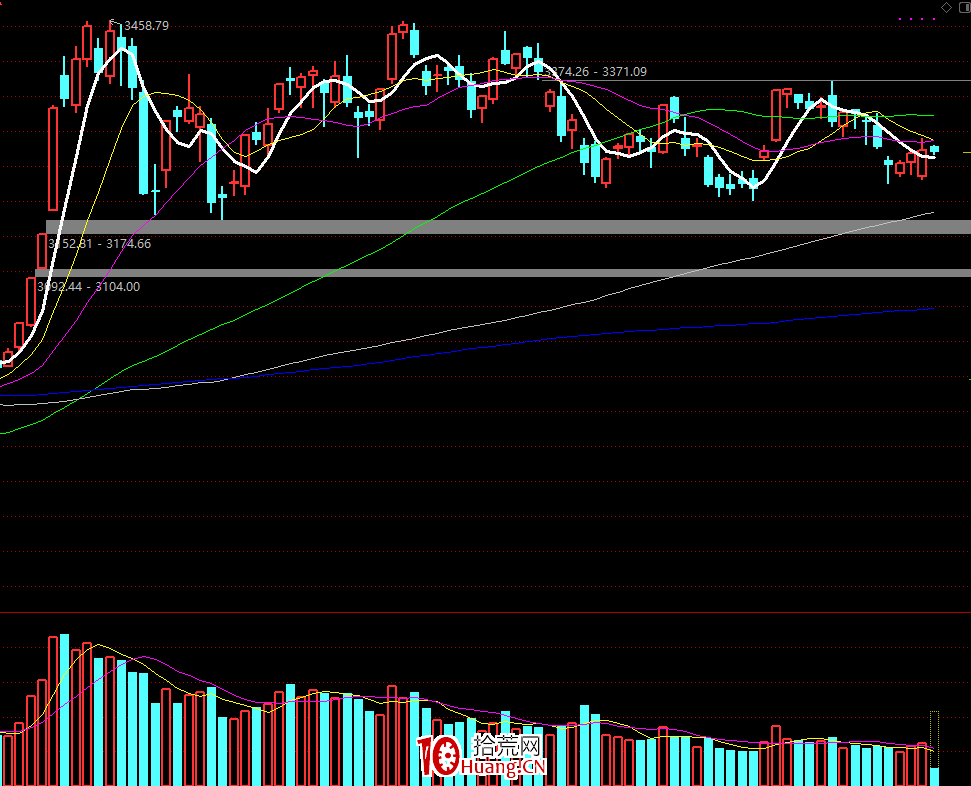Viewport: 971px width, 786px height.
Task: Click the diamond marker icon at top right
Action: 946,7
